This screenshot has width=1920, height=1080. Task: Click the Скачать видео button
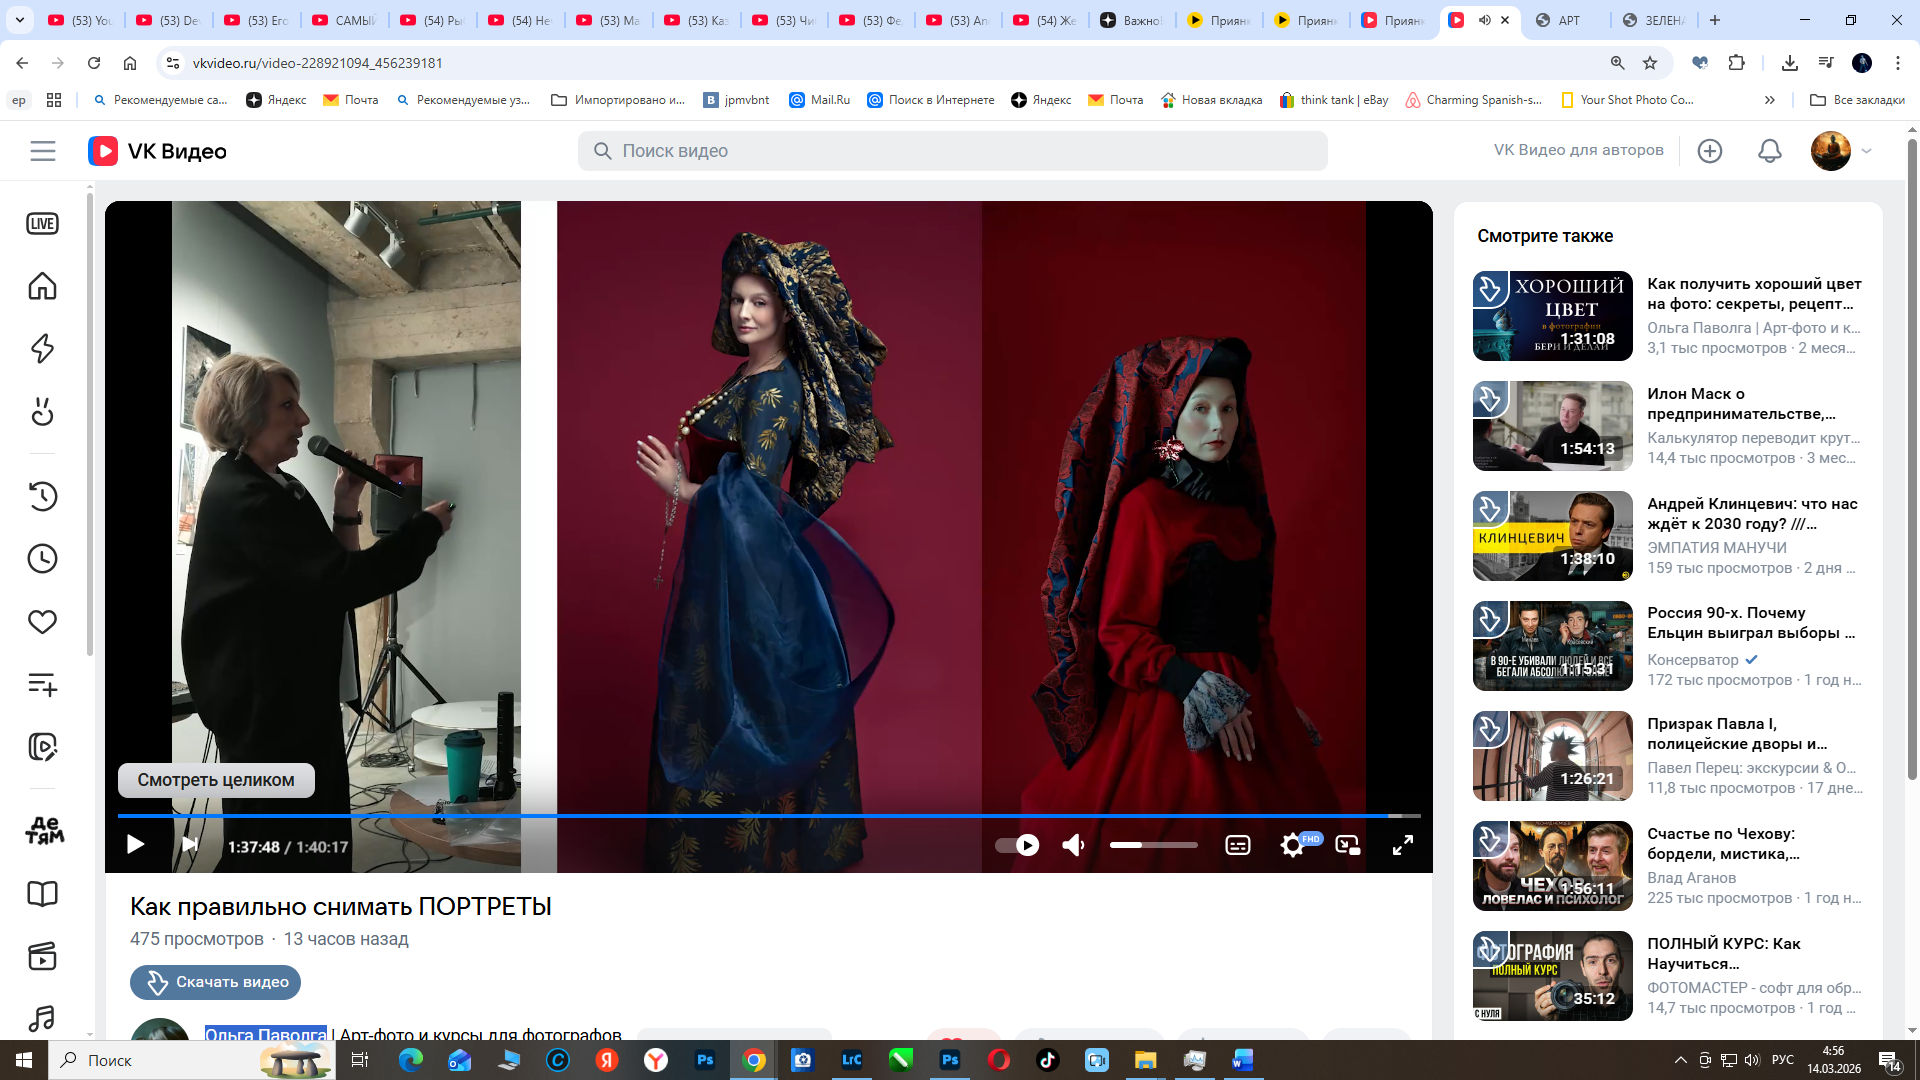[x=215, y=982]
